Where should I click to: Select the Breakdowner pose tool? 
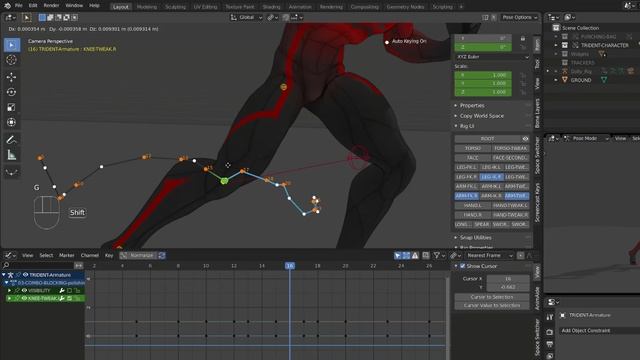pos(11,173)
